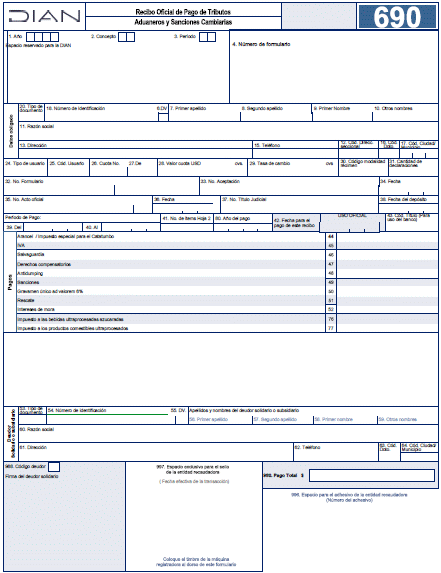Click the 30. Código modalidad field

pyautogui.click(x=363, y=168)
